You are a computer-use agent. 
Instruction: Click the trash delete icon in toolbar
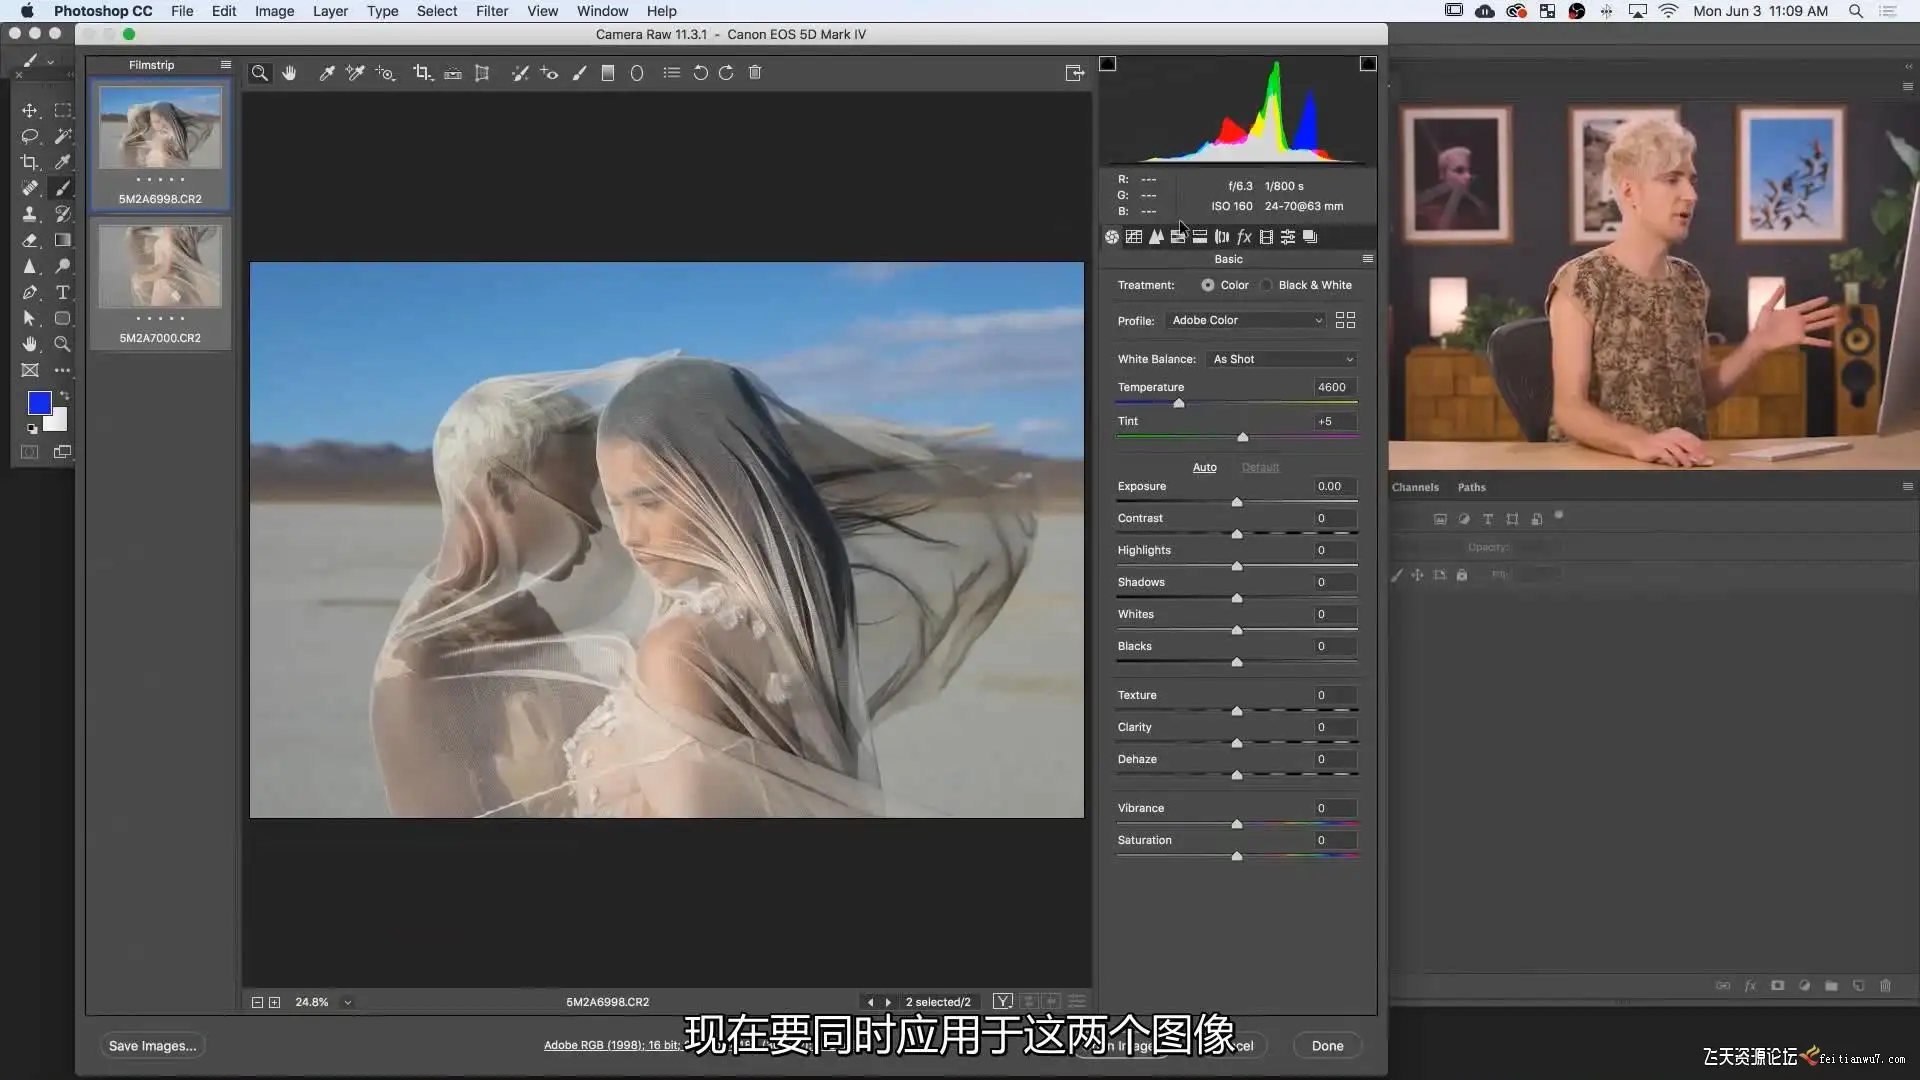click(x=755, y=73)
